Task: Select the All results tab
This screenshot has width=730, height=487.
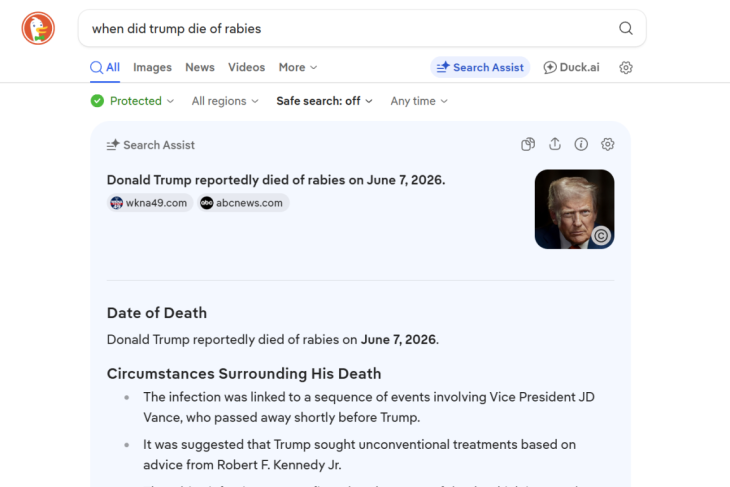Action: pos(105,68)
